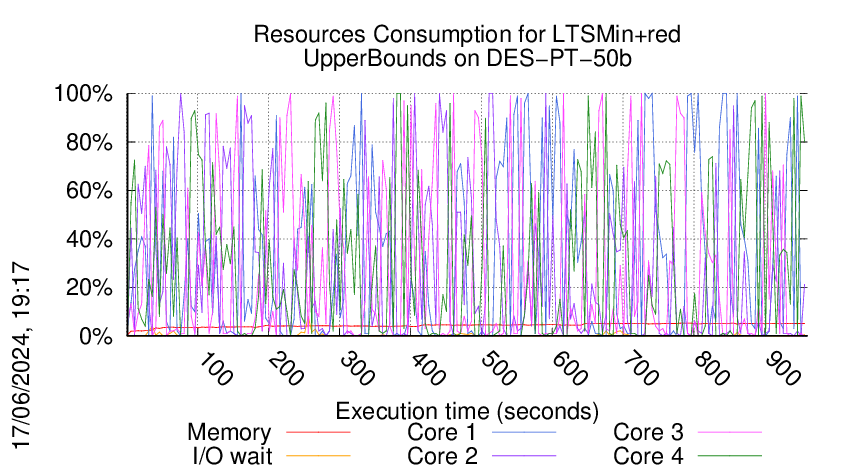
Task: Click the 500 x-axis tick label
Action: click(499, 369)
